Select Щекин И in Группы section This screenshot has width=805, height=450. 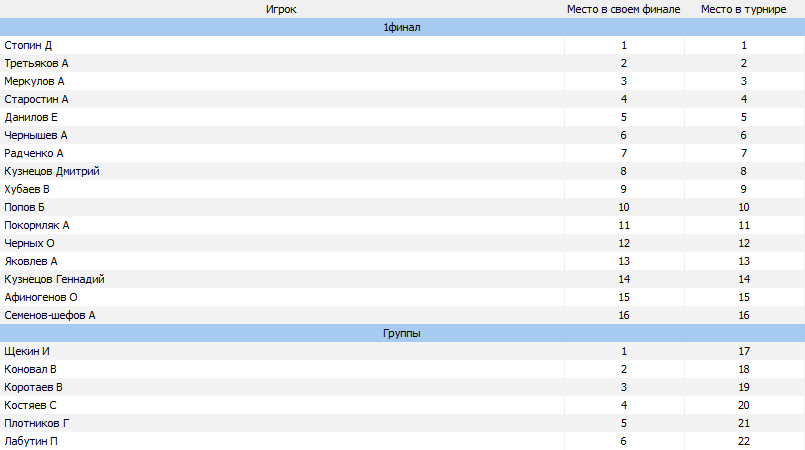tap(27, 351)
